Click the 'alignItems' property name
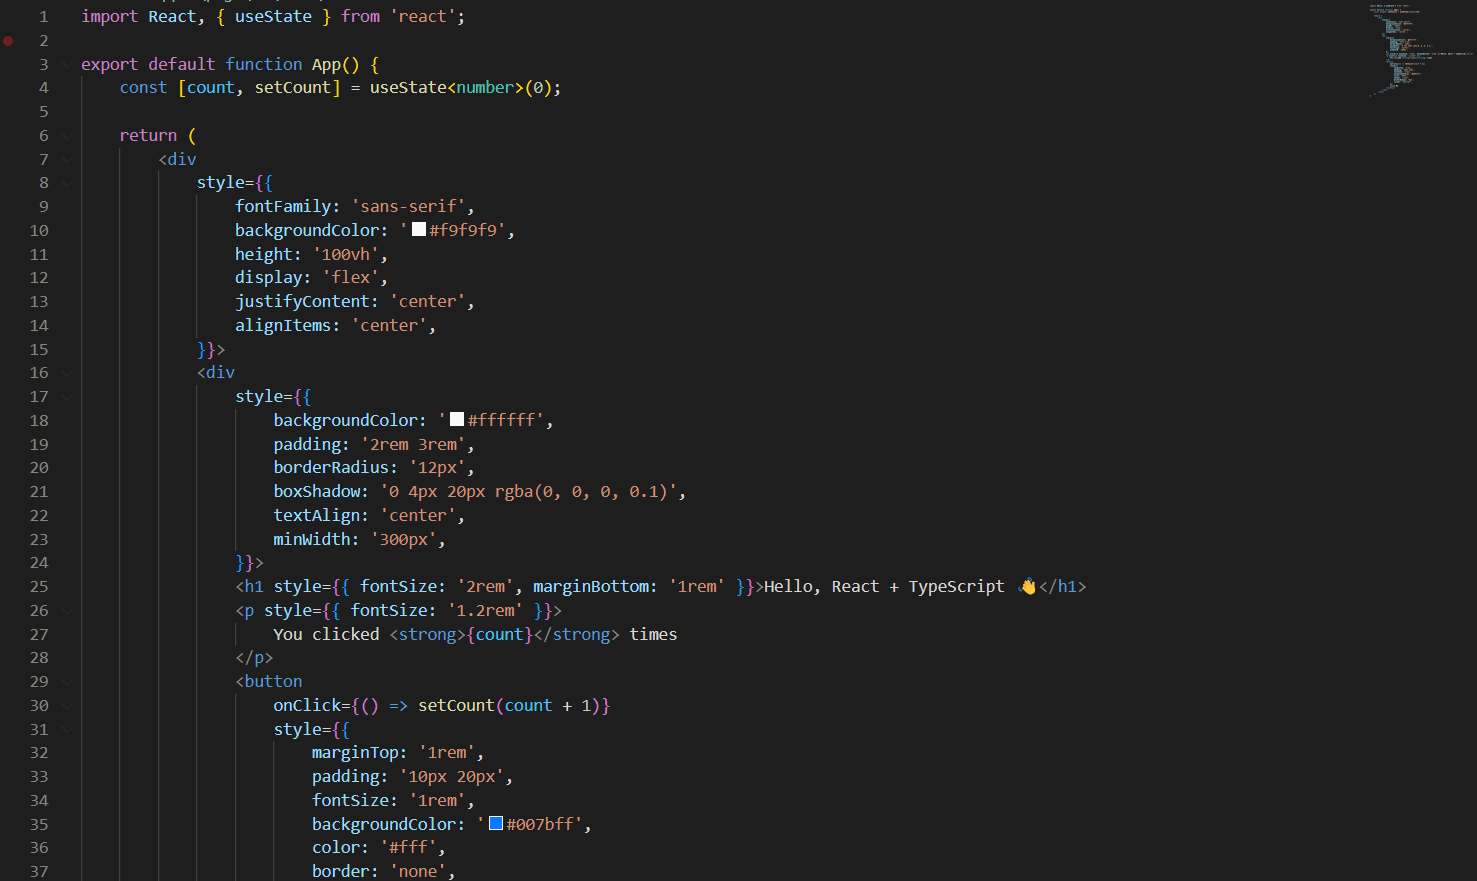The width and height of the screenshot is (1477, 881). (x=283, y=326)
